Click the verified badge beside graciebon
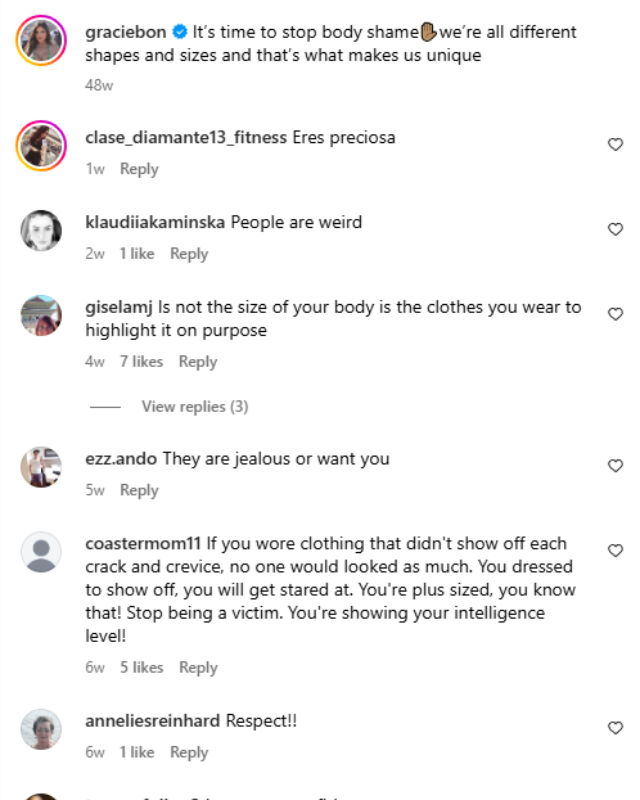The image size is (640, 800). (180, 32)
